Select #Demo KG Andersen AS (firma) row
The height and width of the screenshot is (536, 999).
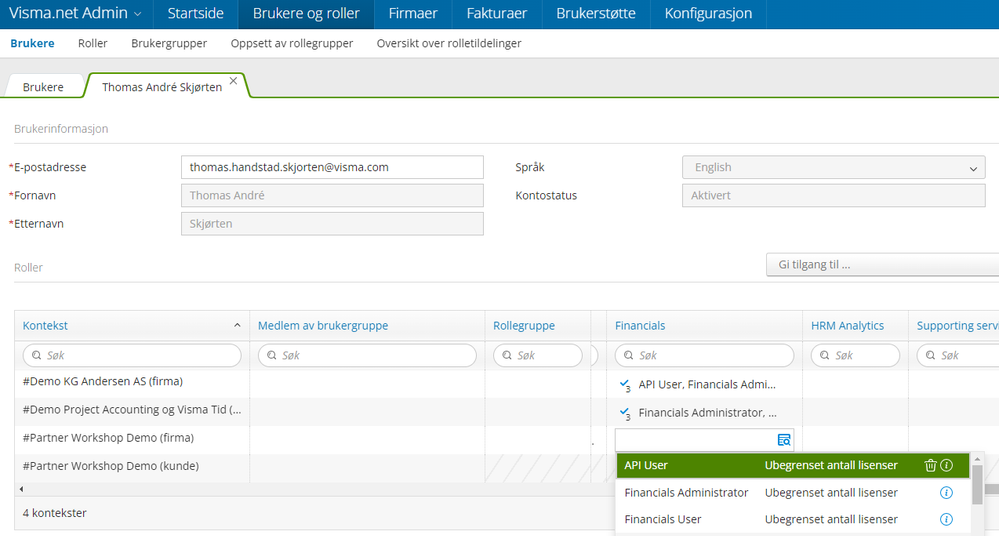point(103,382)
